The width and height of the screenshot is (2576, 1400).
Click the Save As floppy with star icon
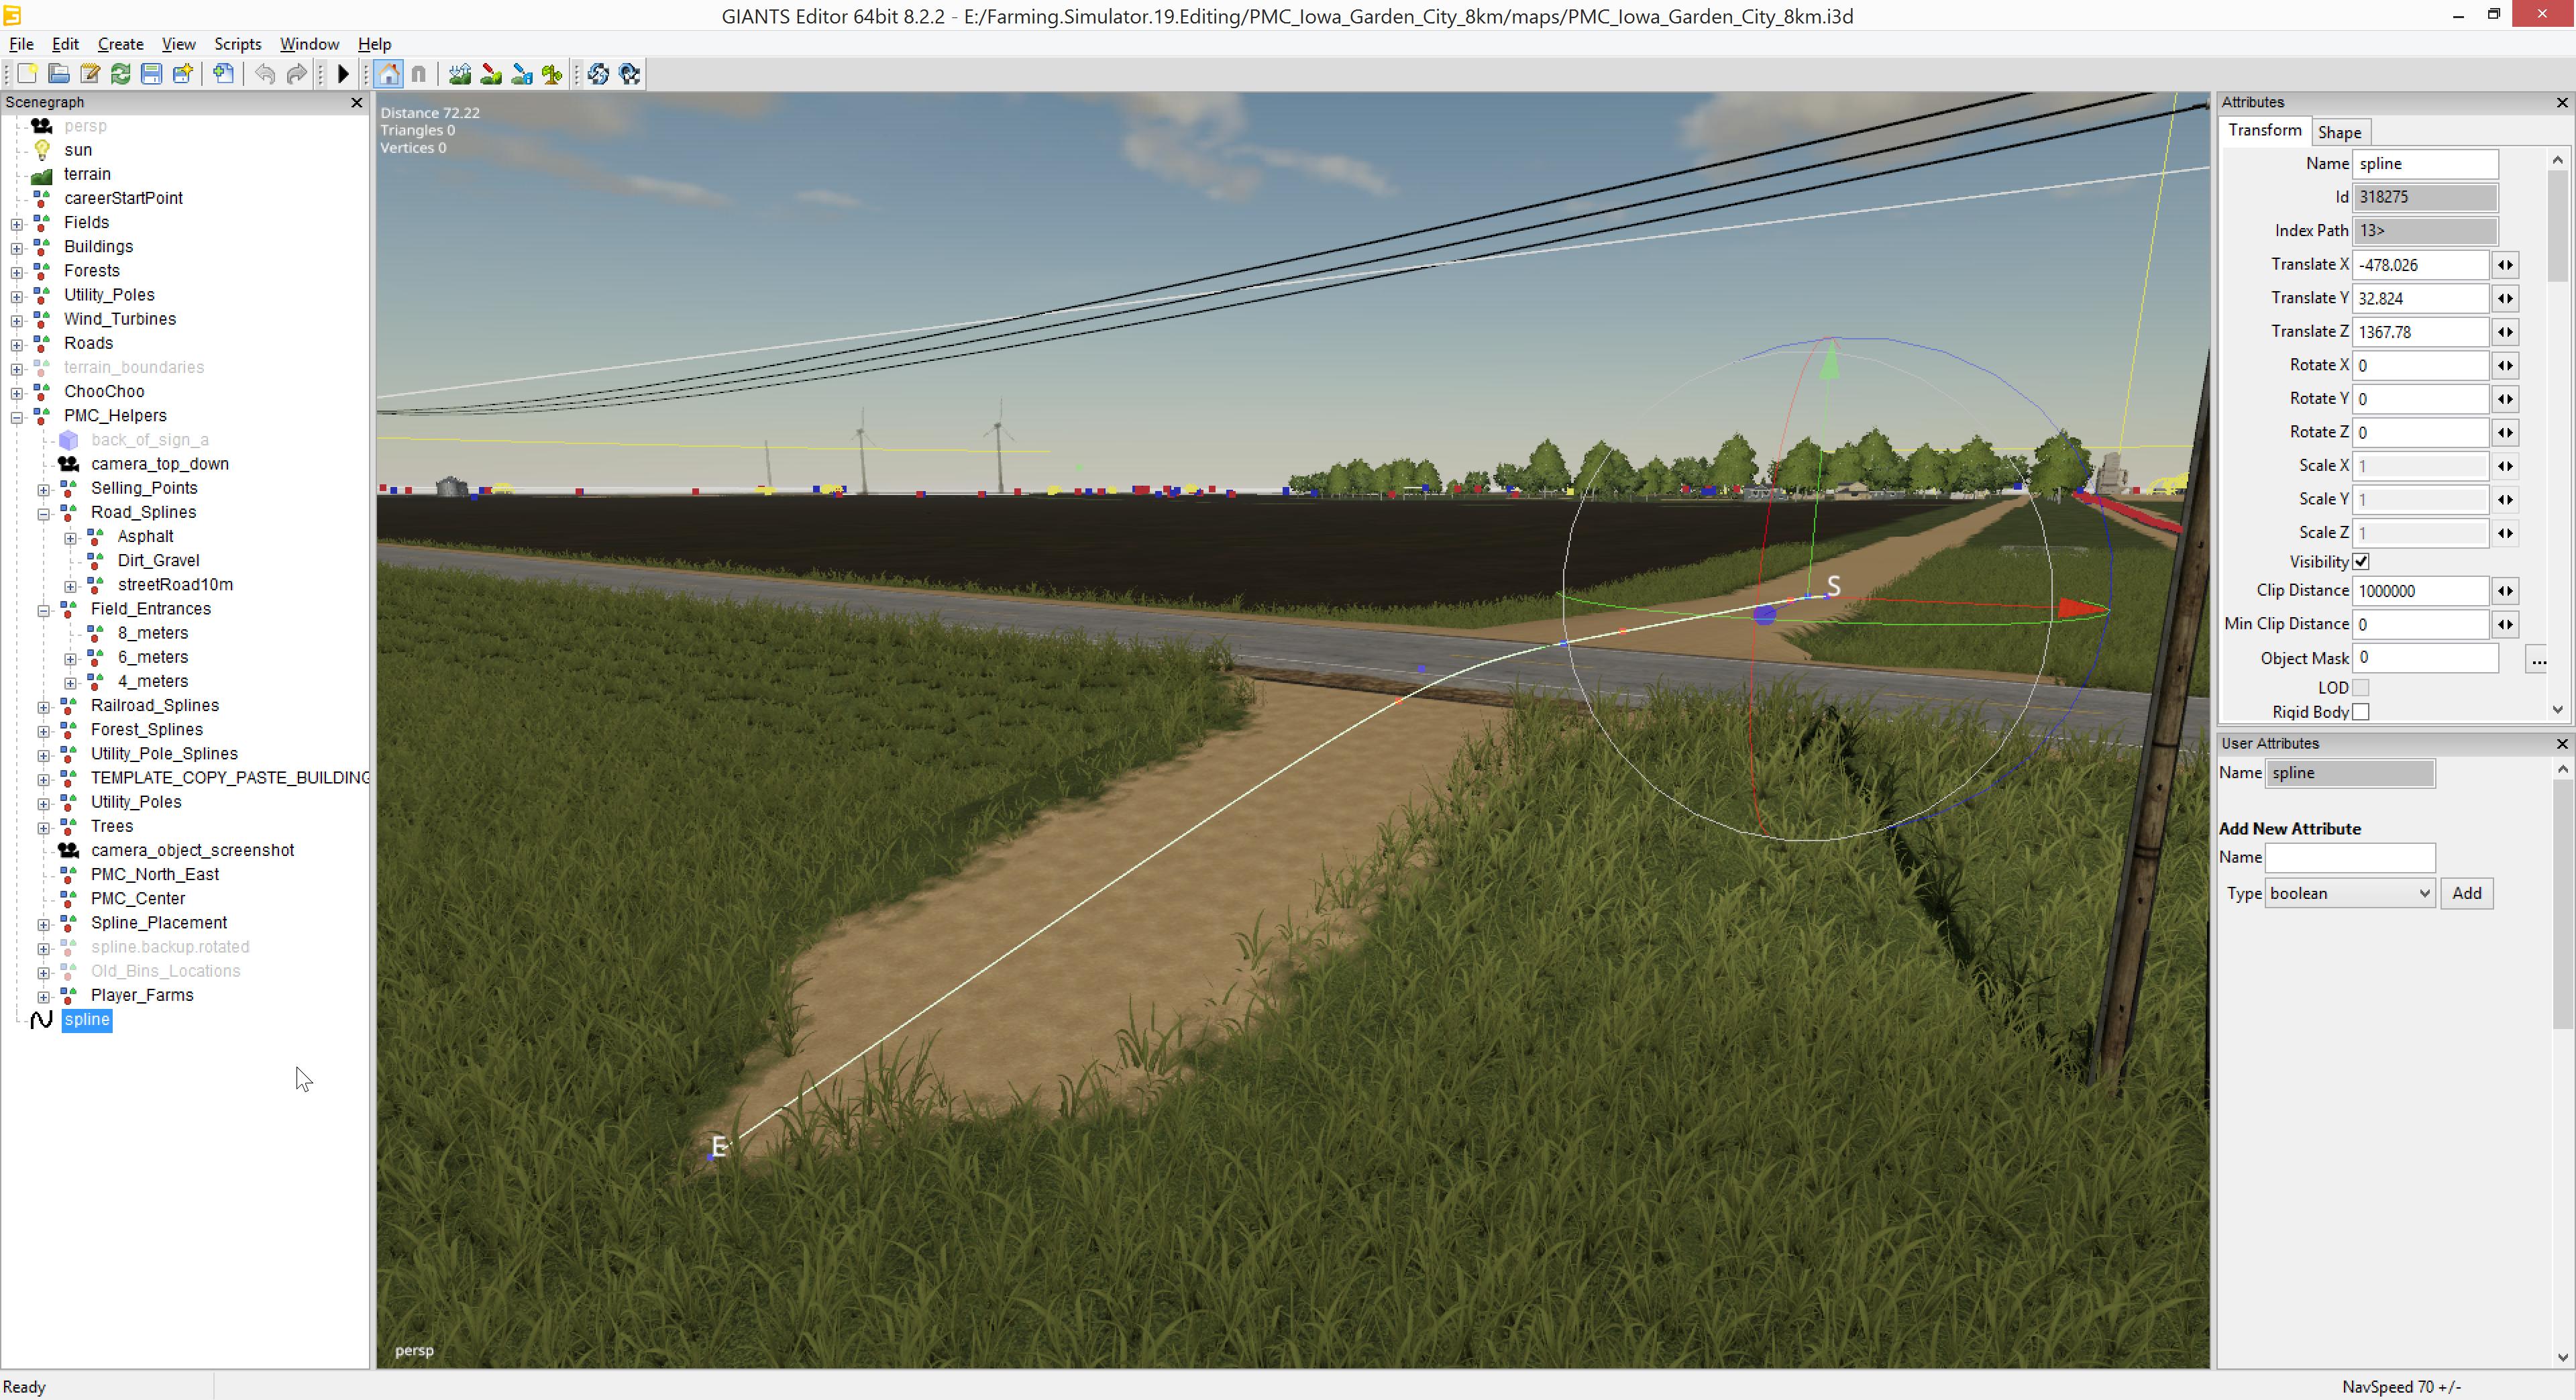(x=182, y=74)
